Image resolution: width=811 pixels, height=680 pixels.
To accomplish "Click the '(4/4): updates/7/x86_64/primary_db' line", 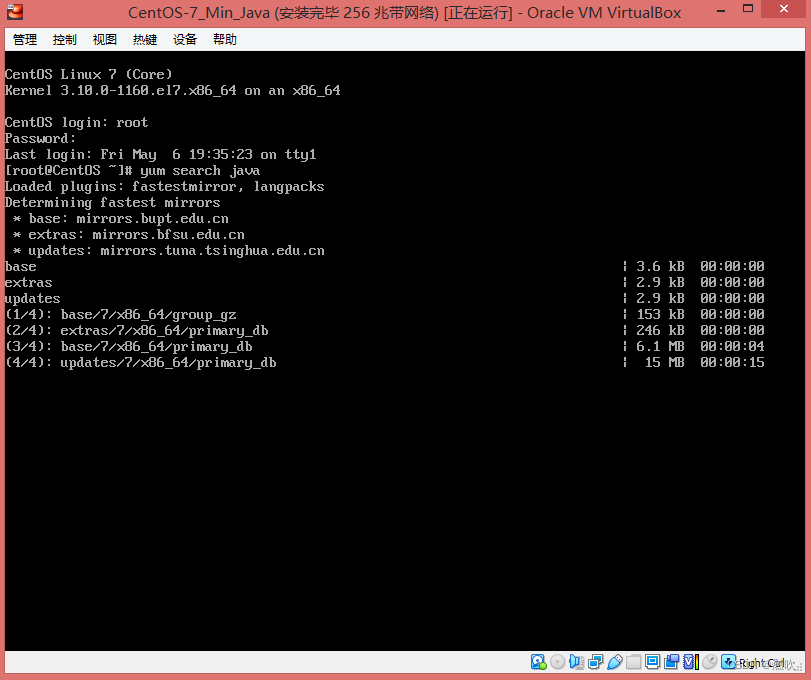I will 141,362.
